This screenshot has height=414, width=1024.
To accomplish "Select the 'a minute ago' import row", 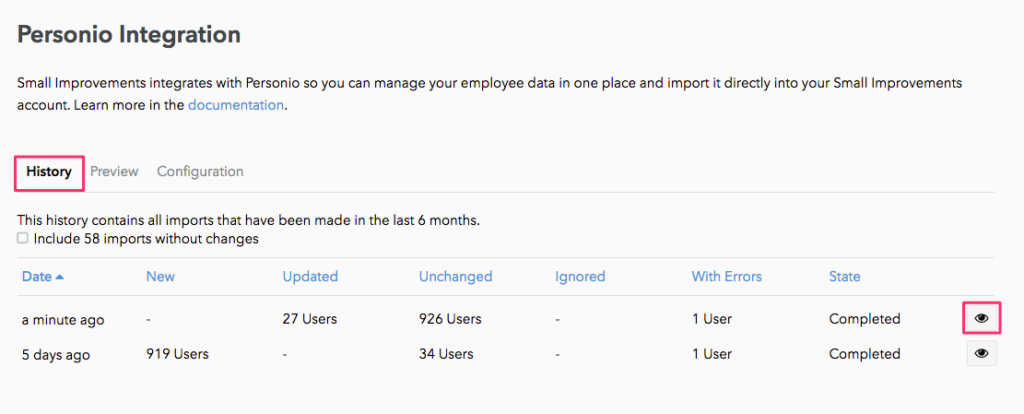I will coord(63,320).
